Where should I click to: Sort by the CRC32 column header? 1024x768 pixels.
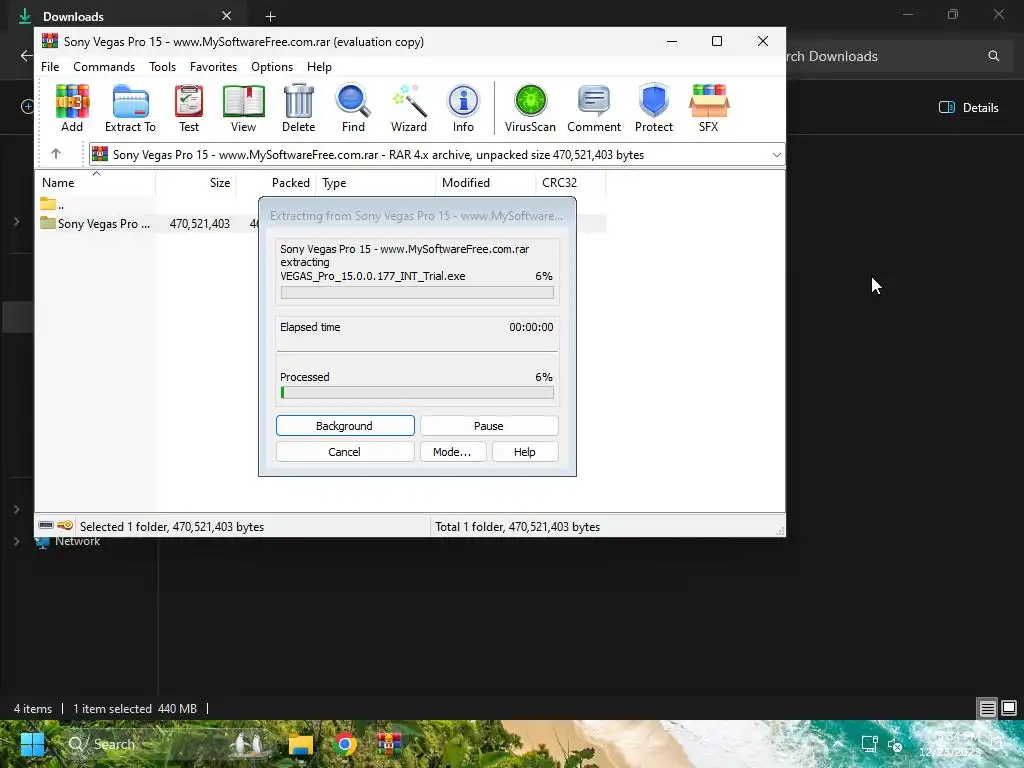[571, 183]
